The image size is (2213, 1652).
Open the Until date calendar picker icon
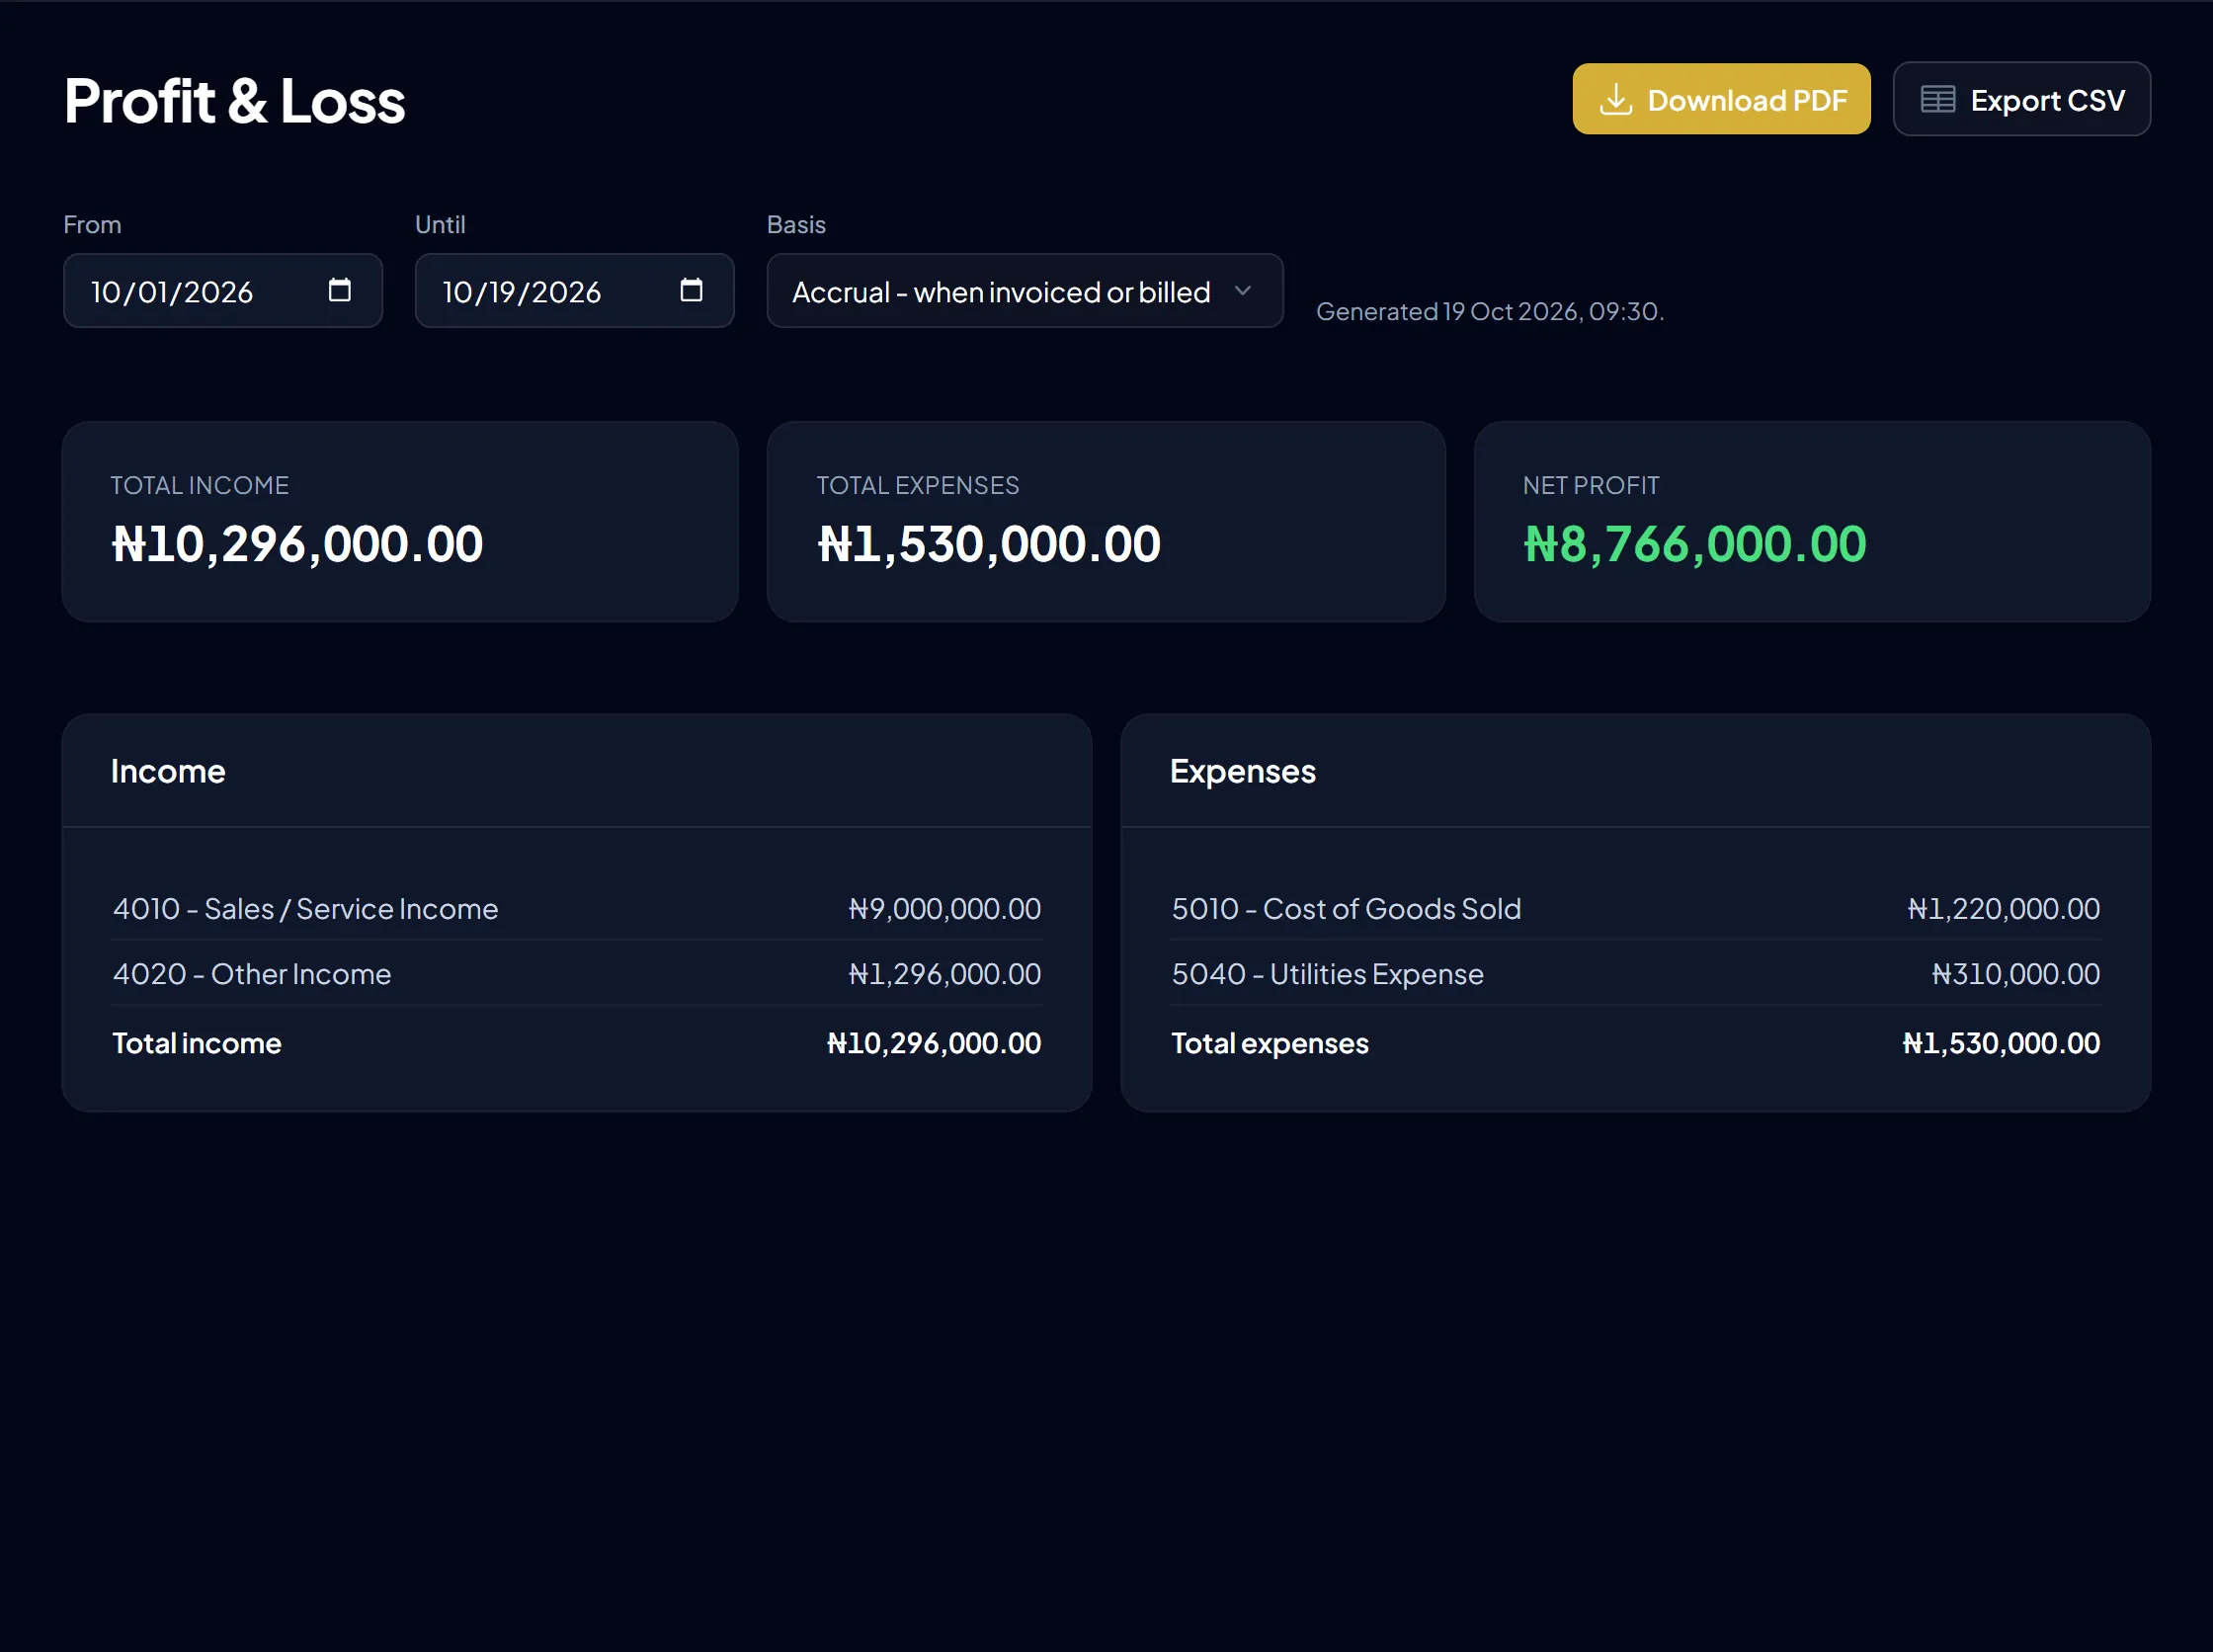coord(691,290)
